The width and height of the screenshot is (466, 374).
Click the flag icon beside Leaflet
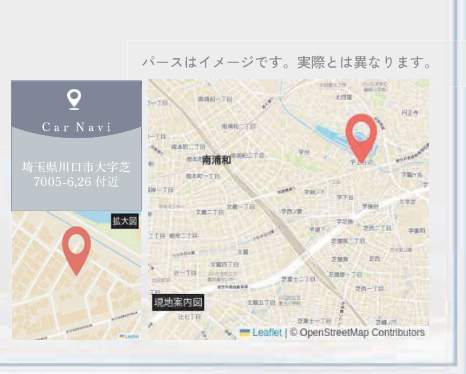tap(245, 333)
